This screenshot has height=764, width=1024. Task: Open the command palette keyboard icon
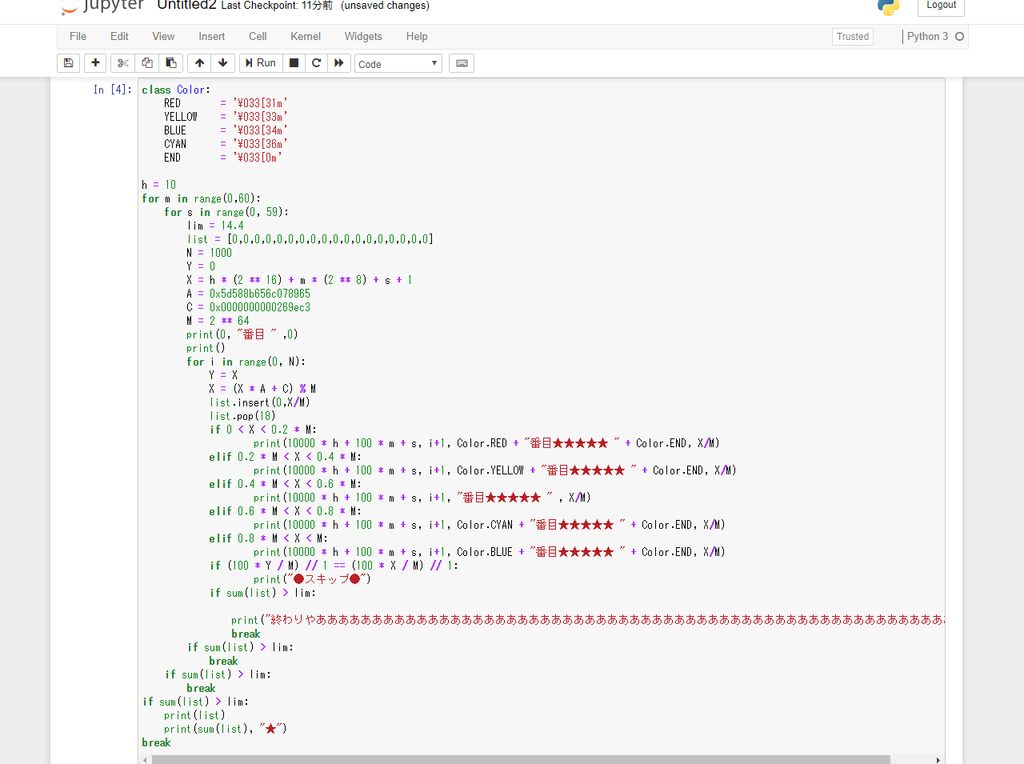pos(462,63)
